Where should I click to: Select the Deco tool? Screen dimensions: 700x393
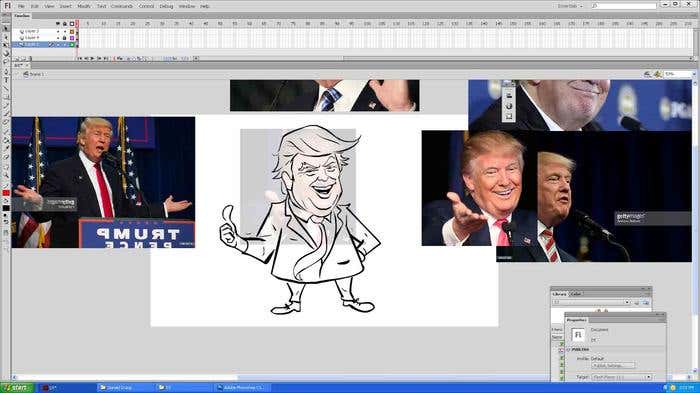point(6,123)
